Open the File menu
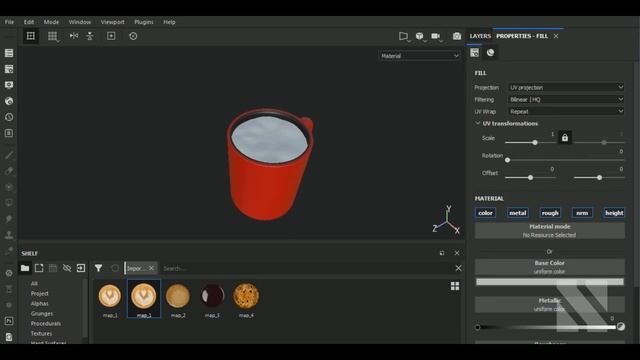The height and width of the screenshot is (360, 640). (9, 22)
